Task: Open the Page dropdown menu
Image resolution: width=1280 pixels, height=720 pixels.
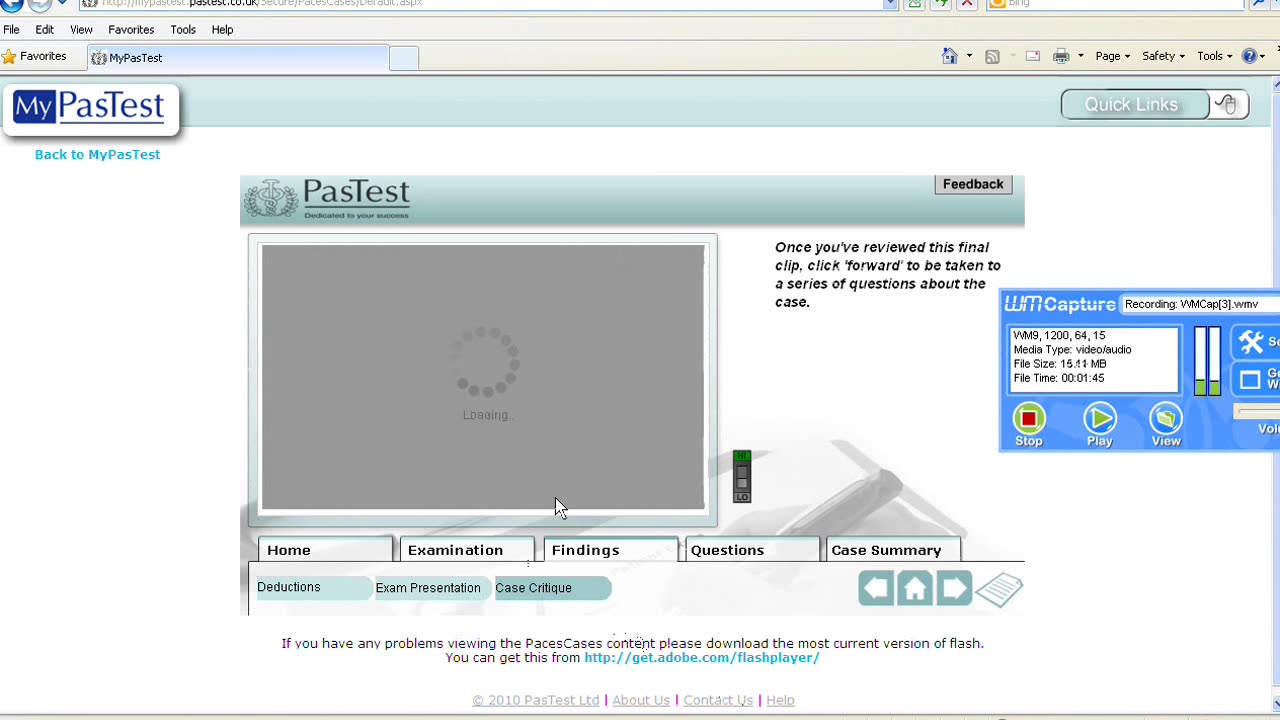Action: [1112, 56]
